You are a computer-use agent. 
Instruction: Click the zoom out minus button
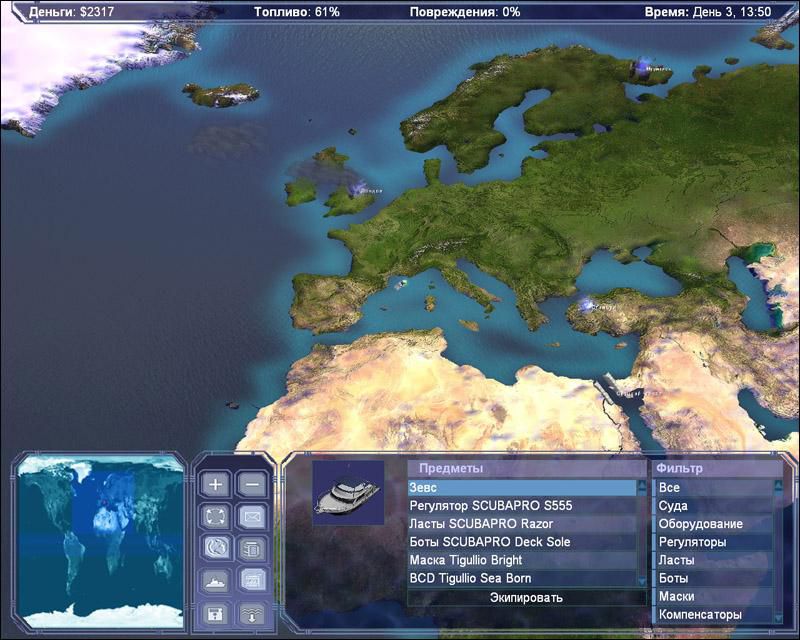tap(252, 485)
